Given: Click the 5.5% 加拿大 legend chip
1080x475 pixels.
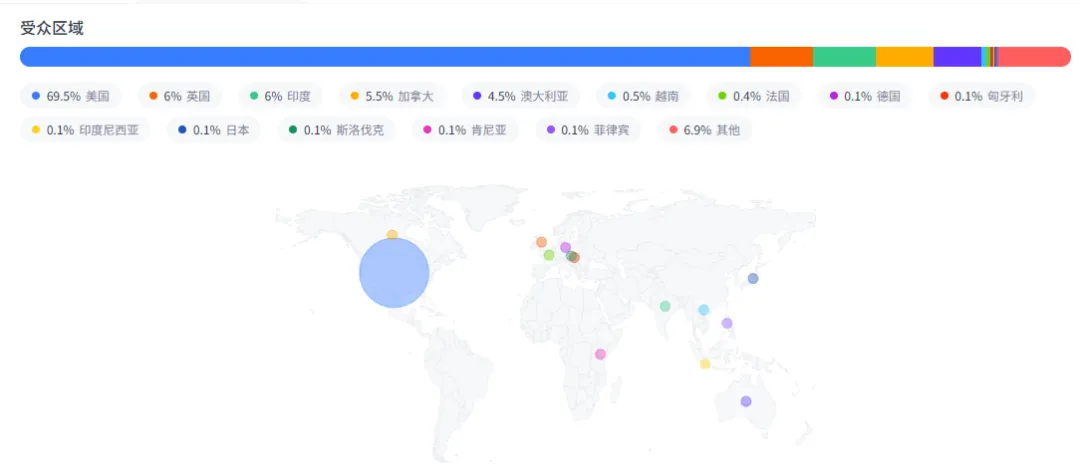Looking at the screenshot, I should pyautogui.click(x=392, y=96).
